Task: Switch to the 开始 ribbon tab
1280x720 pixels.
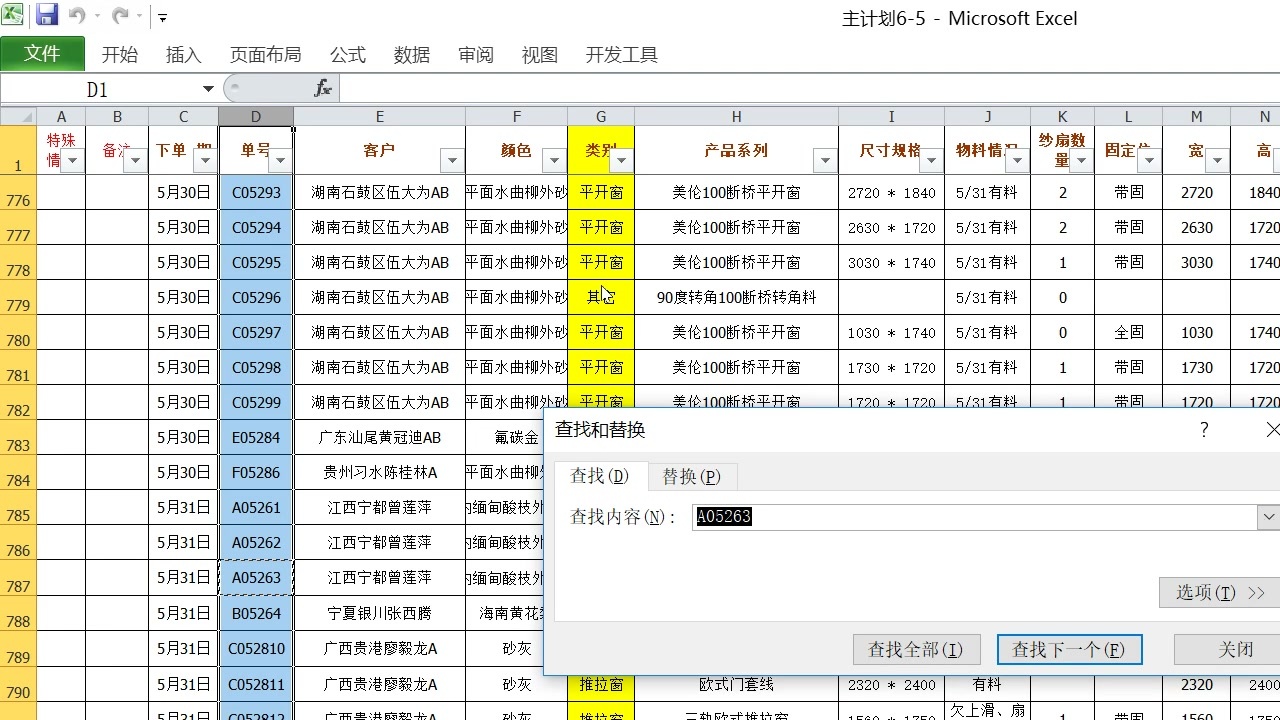Action: point(120,55)
